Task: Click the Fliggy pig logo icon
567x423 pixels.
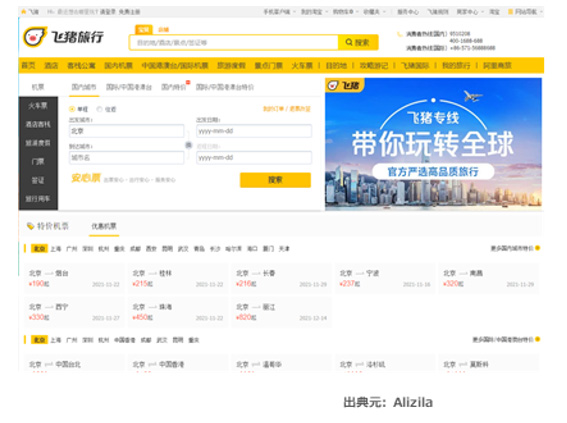Action: (35, 37)
